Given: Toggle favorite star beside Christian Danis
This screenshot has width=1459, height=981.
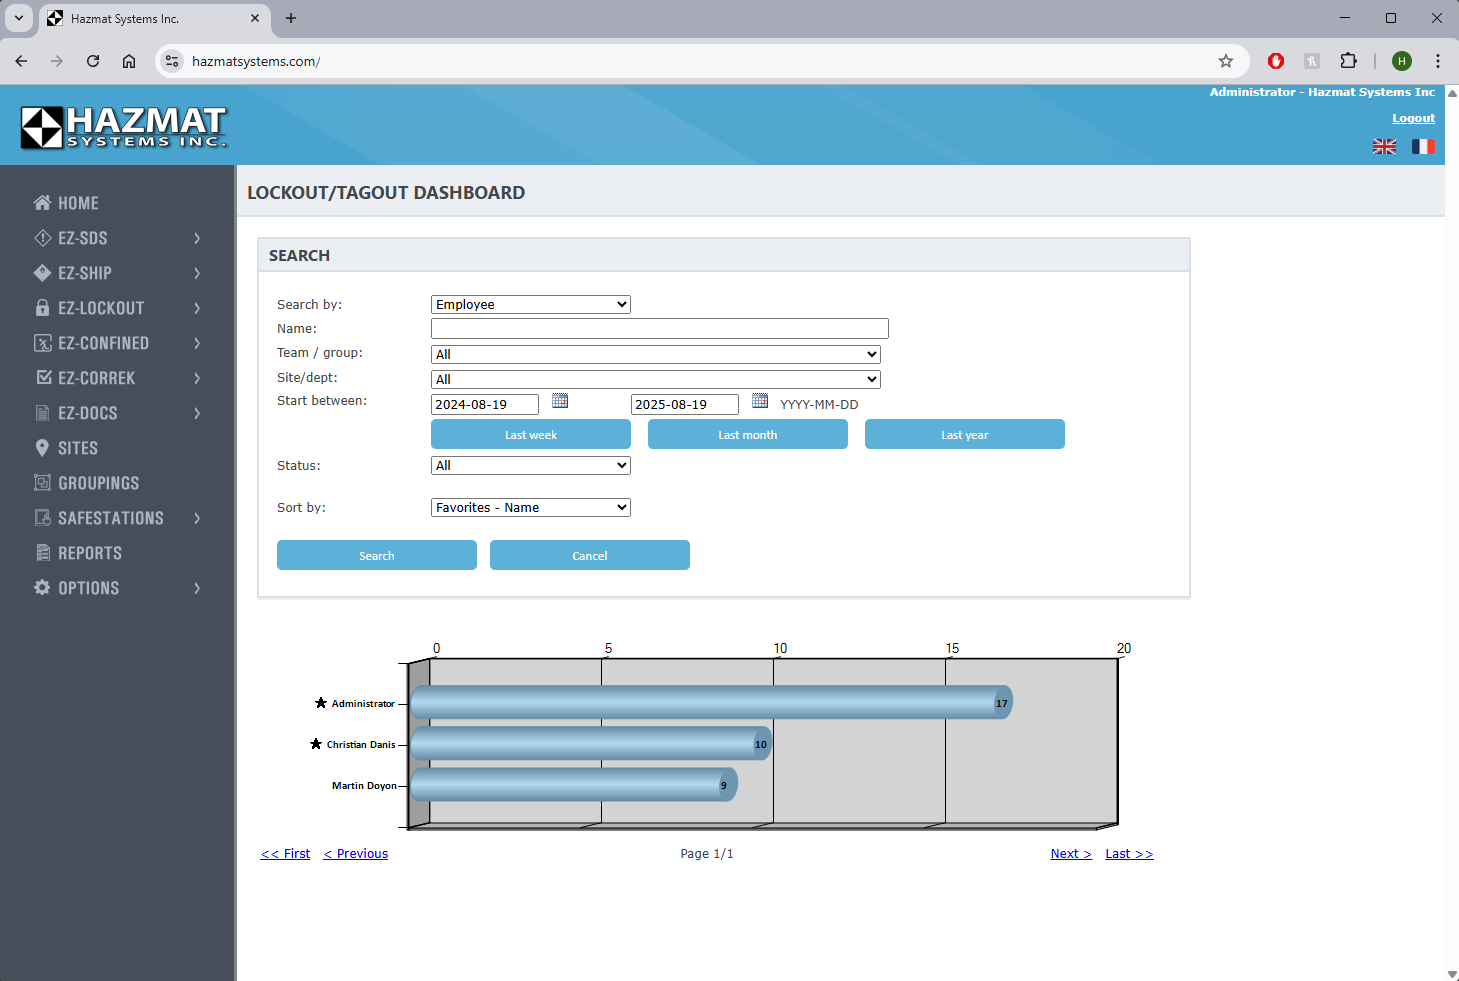Looking at the screenshot, I should pos(316,744).
